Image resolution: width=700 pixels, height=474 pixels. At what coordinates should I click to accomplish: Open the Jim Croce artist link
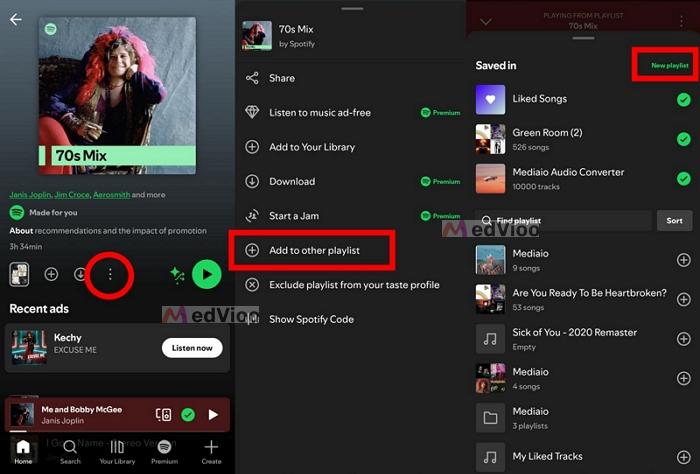tap(72, 195)
